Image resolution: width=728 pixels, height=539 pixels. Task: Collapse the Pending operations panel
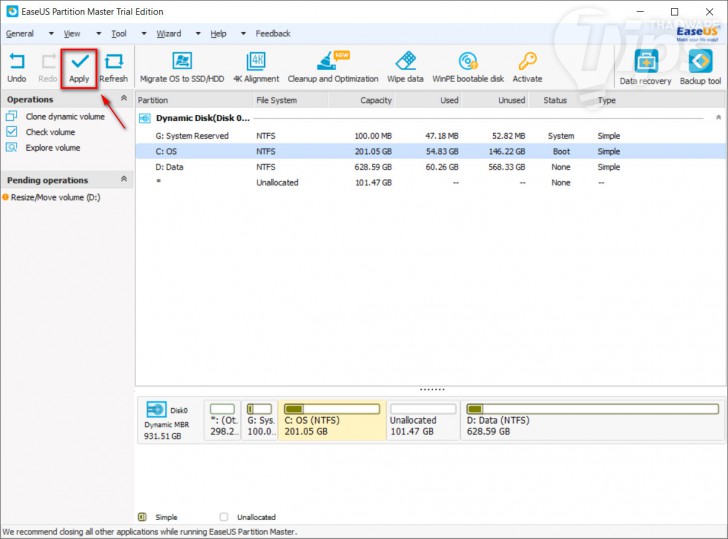124,179
